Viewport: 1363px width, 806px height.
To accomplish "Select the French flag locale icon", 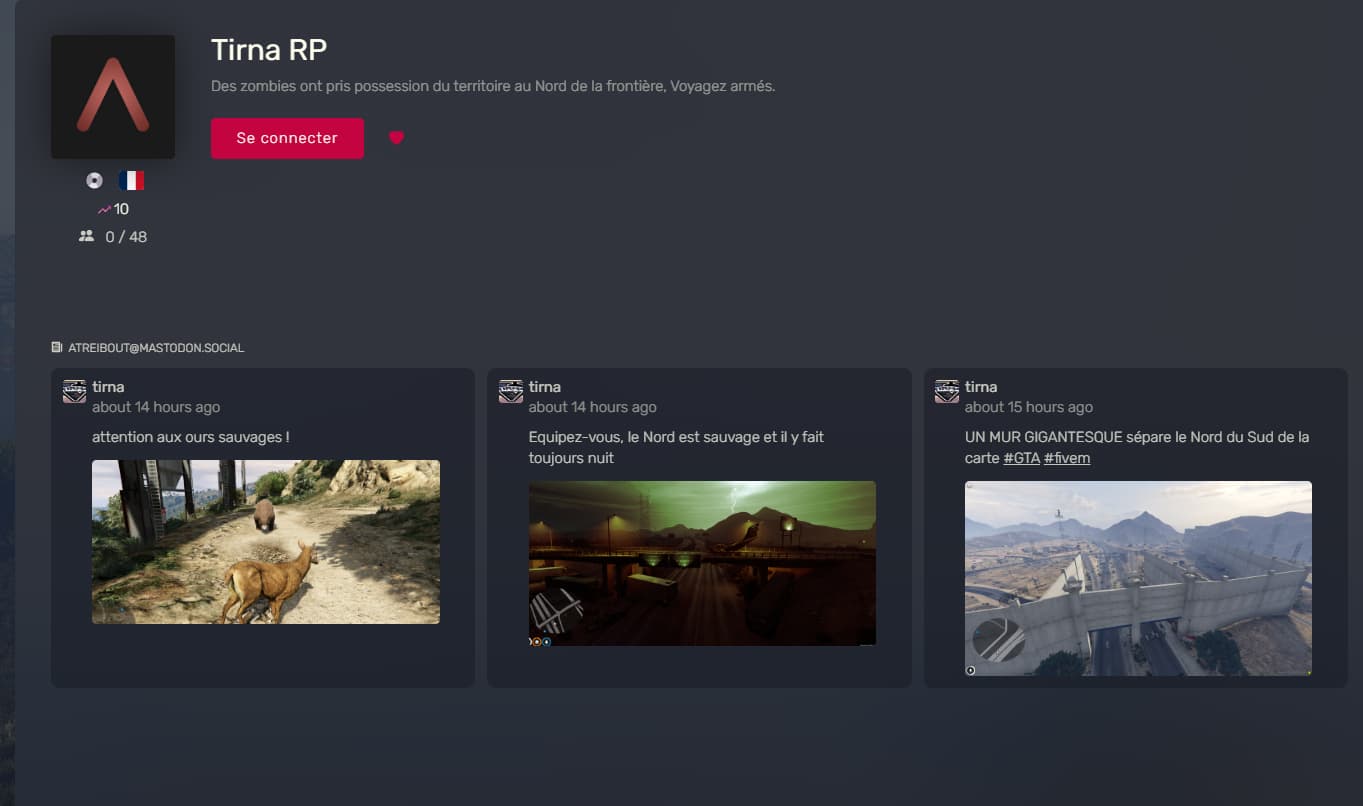I will pos(130,179).
